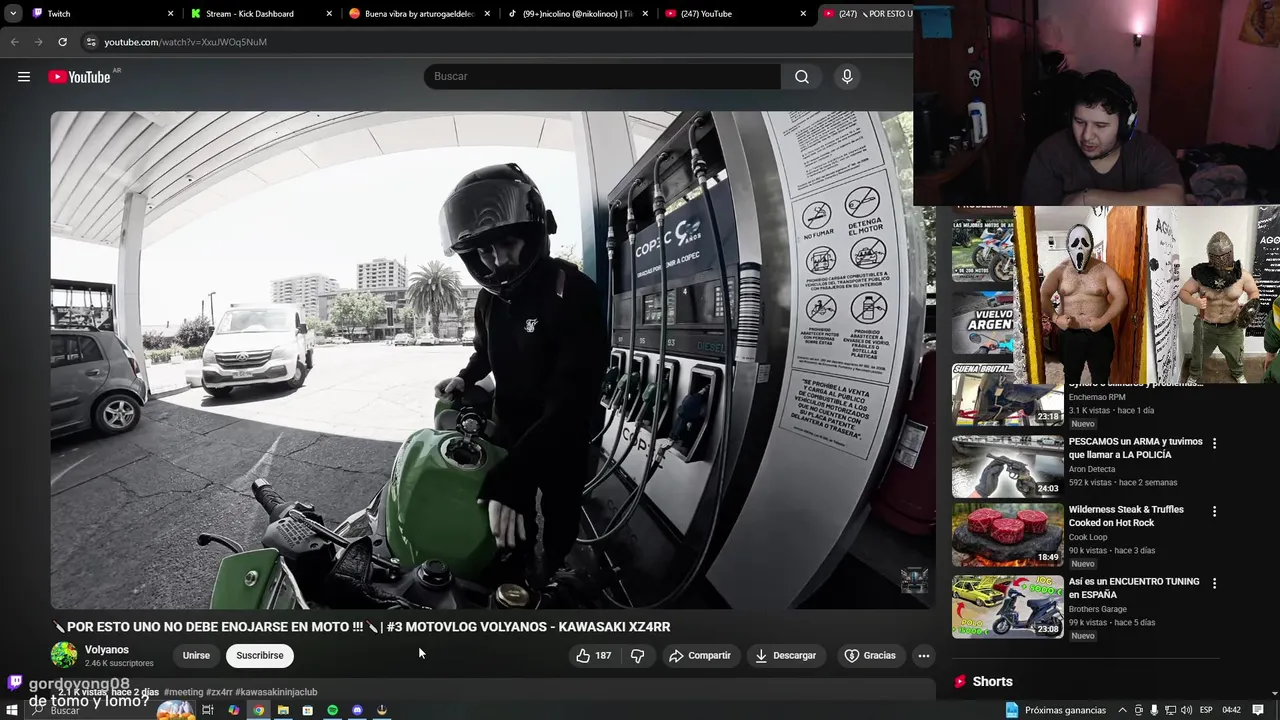1280x720 pixels.
Task: Click the browser address bar URL
Action: [185, 42]
